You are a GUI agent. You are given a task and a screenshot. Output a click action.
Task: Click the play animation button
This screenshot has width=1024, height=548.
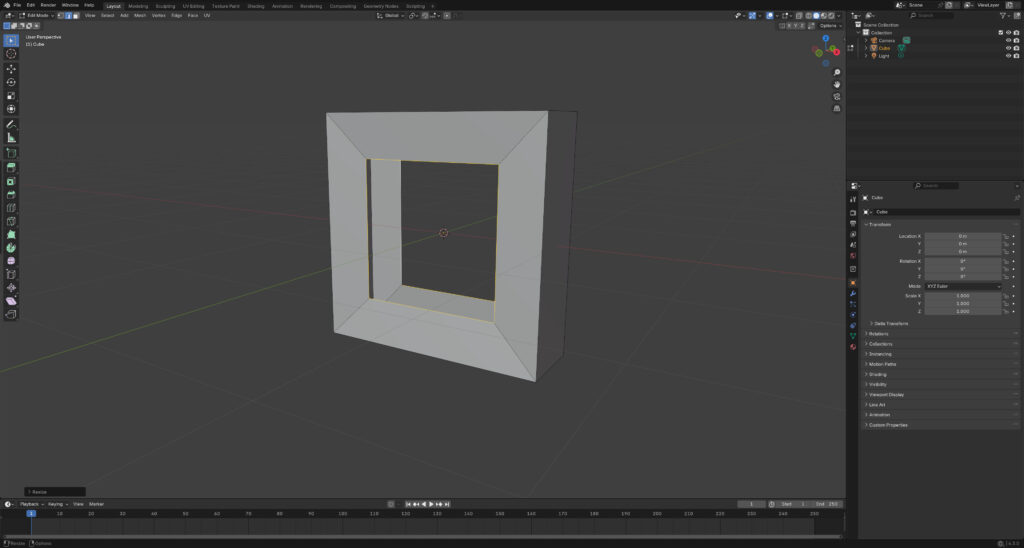point(431,504)
